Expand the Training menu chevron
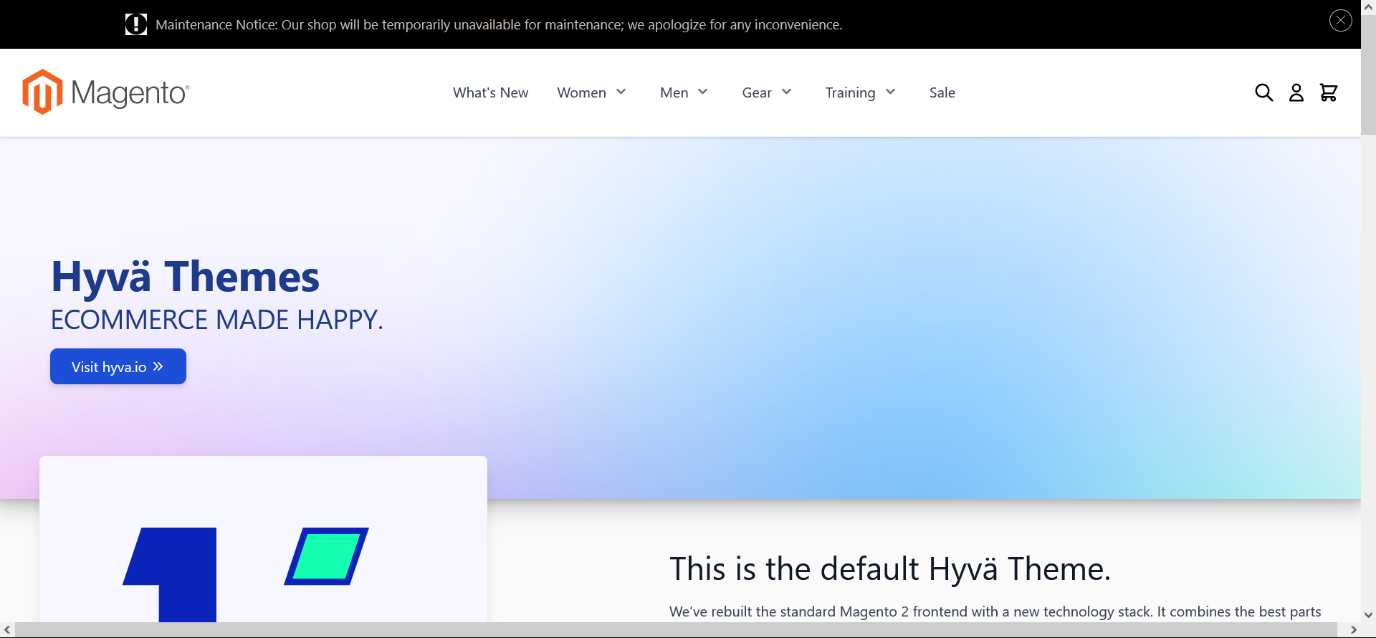Image resolution: width=1376 pixels, height=638 pixels. 890,92
